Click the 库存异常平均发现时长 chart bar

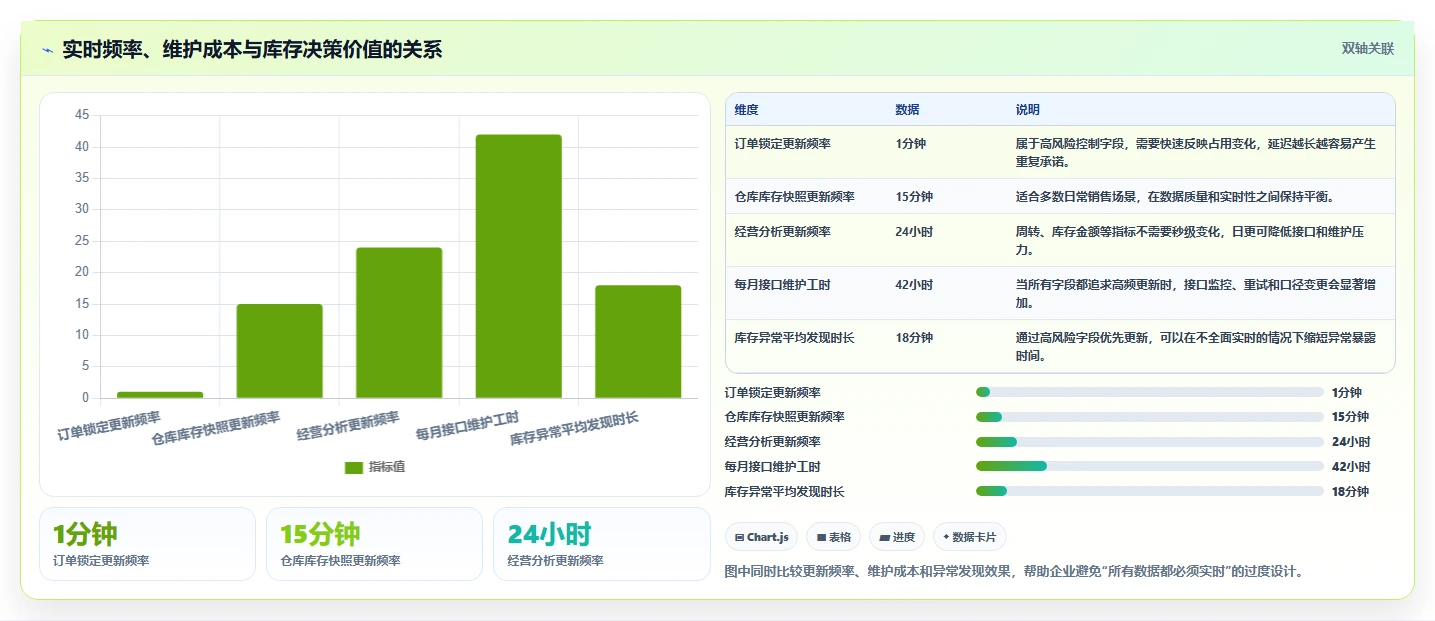(x=638, y=342)
